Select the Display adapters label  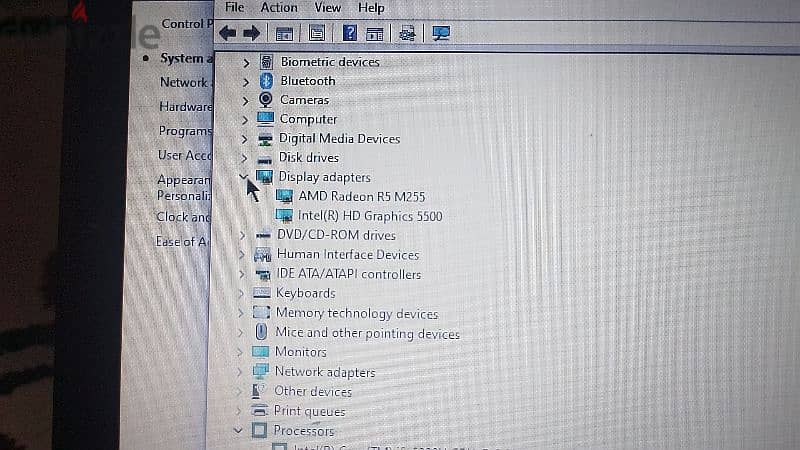[x=324, y=177]
